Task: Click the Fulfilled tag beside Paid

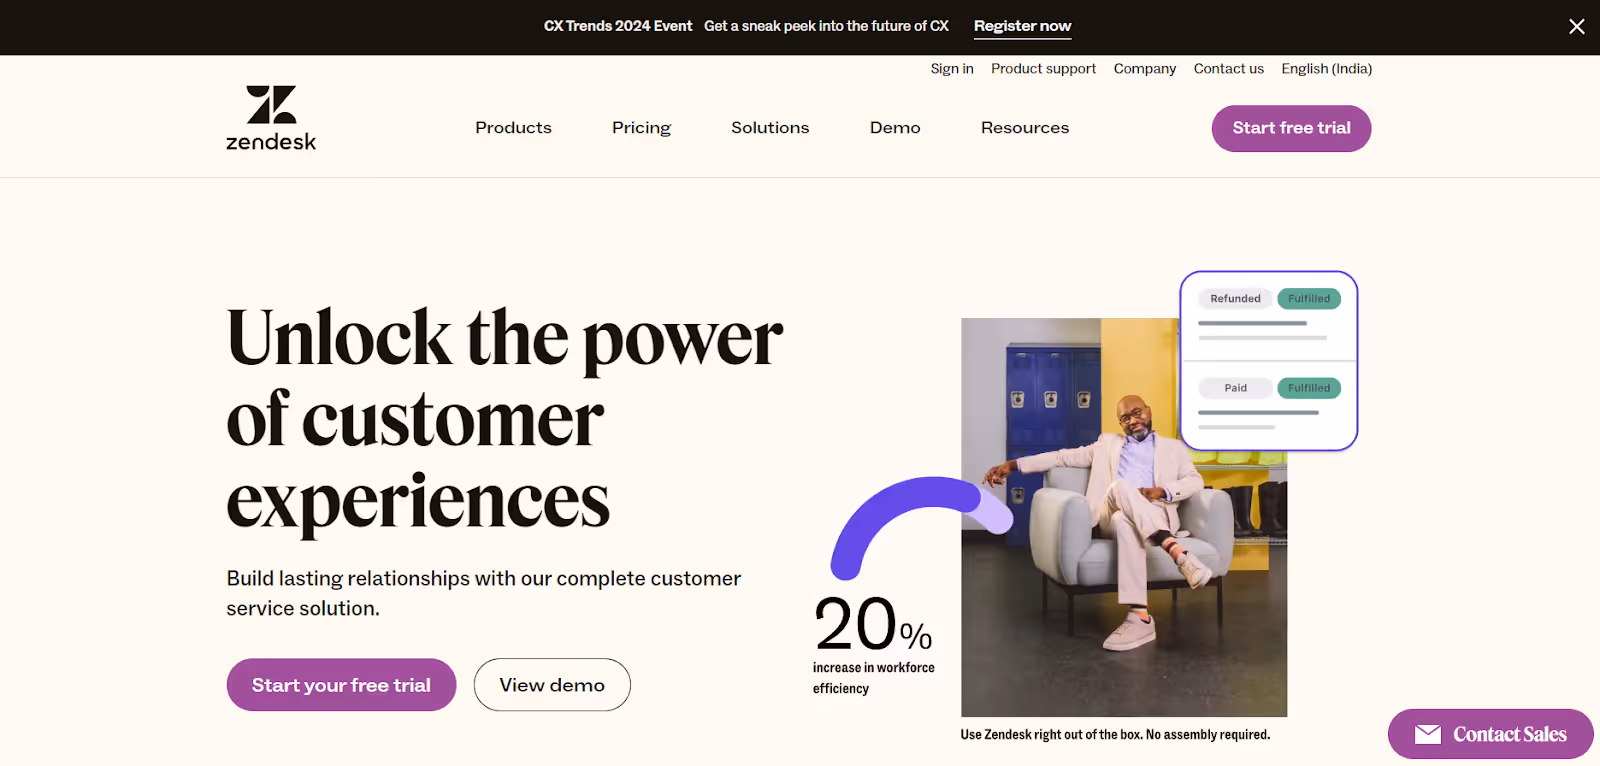Action: click(x=1309, y=388)
